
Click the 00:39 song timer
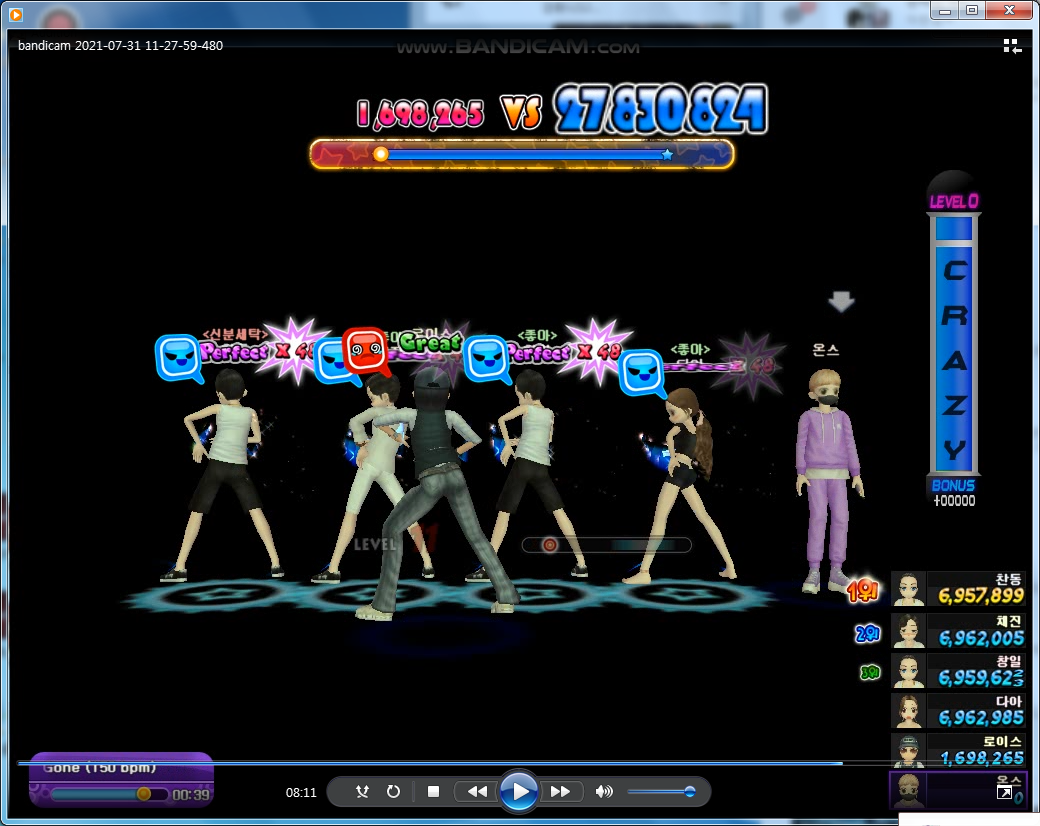[191, 795]
